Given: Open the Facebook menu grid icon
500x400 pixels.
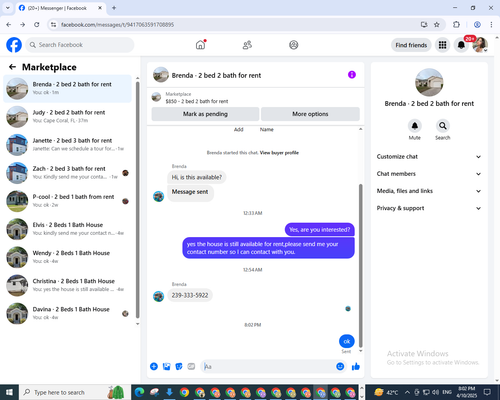Looking at the screenshot, I should pos(442,45).
